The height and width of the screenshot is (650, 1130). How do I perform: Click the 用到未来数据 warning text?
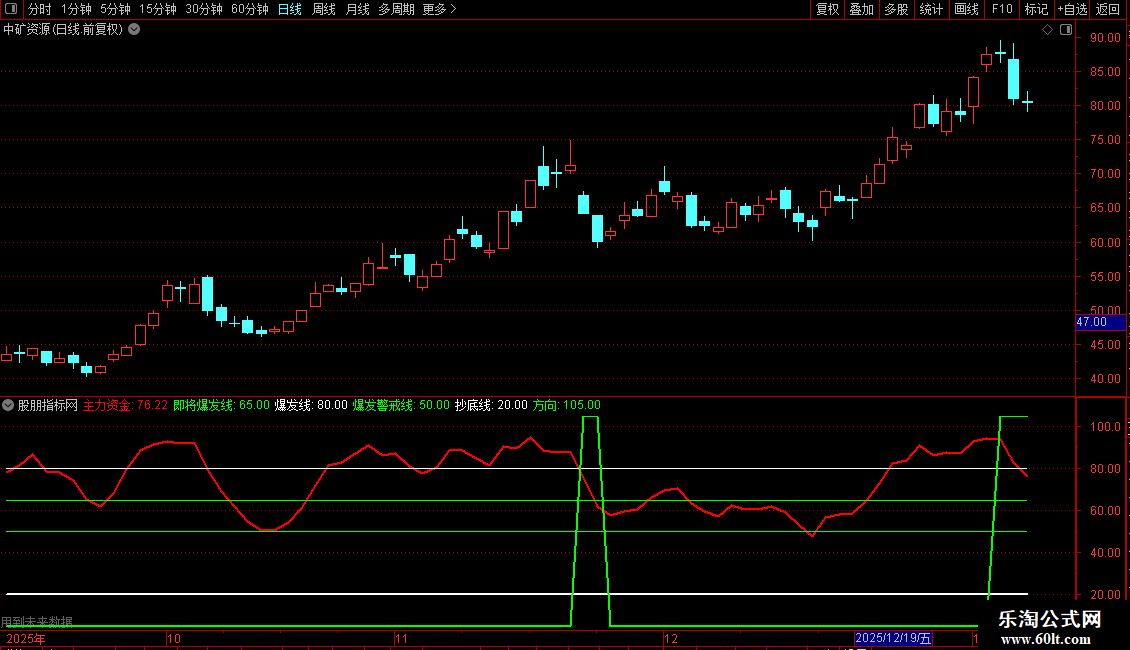pos(37,621)
